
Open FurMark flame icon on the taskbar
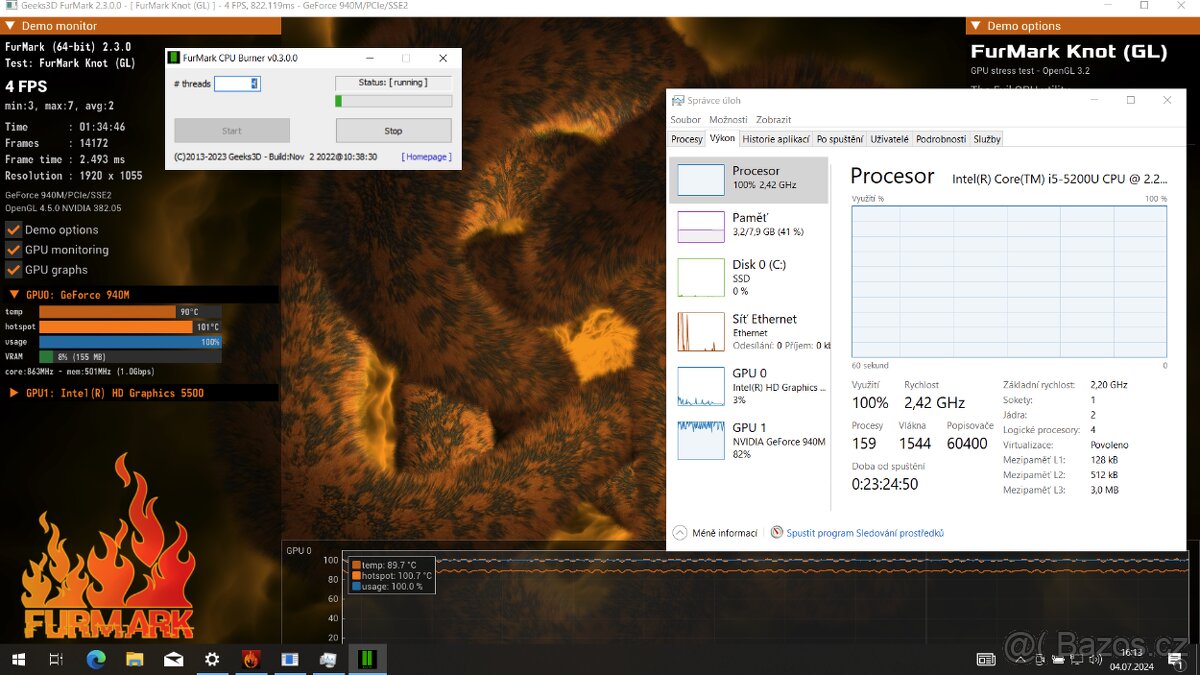pos(250,659)
